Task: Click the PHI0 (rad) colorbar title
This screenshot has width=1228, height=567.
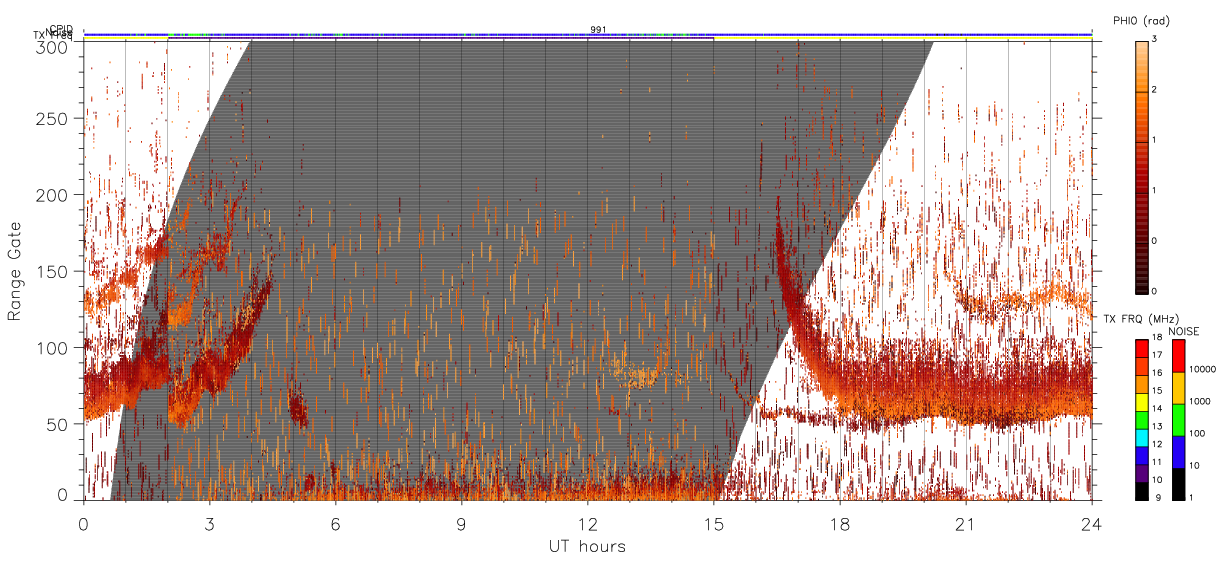Action: [1141, 20]
